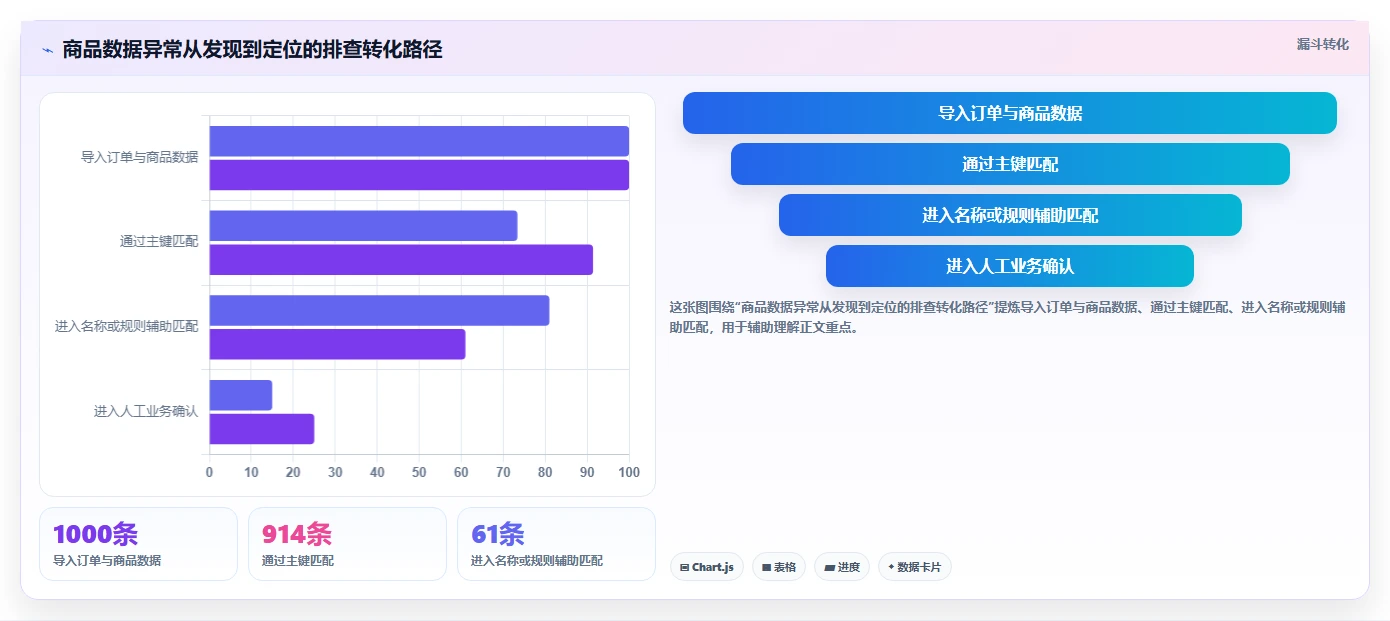Click the indigo bar for 进入人工业务确认
This screenshot has height=621, width=1390.
pyautogui.click(x=240, y=395)
